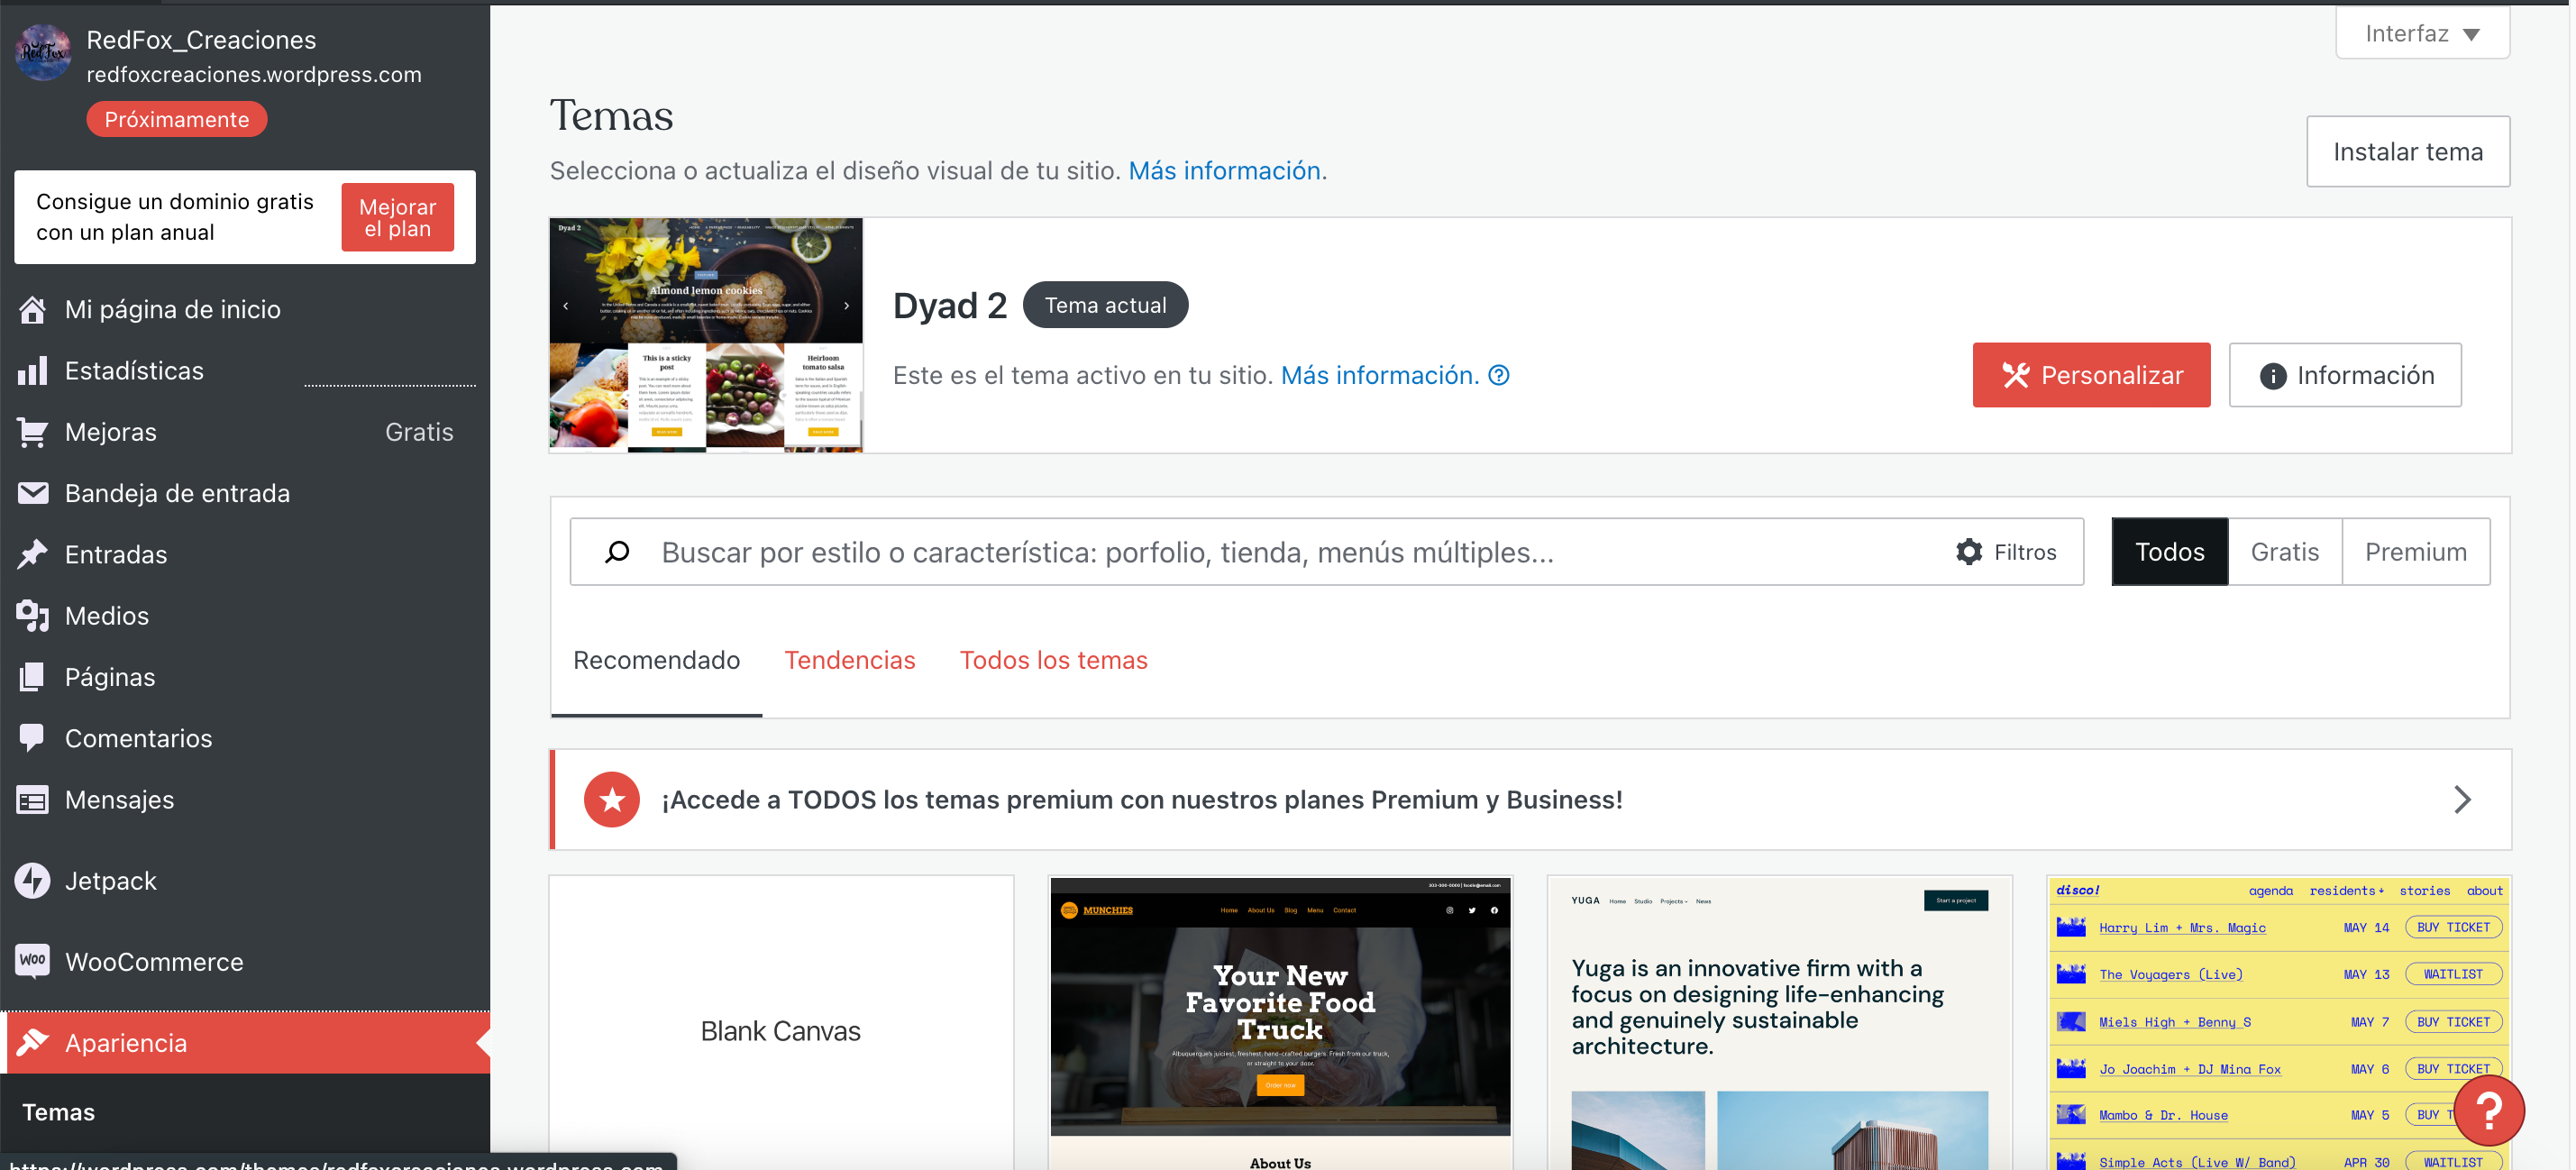Screen dimensions: 2576x1170
Task: Click the form icon for Mensajes
Action: 32,800
